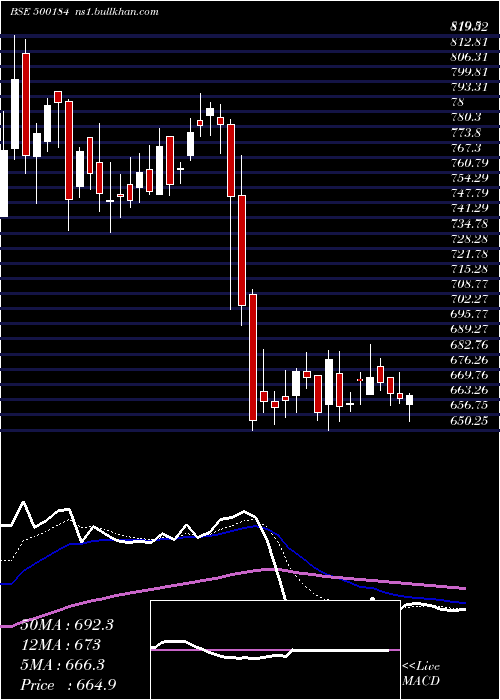Viewport: 500px width, 700px height.
Task: Click the 663.26 price level label
Action: [x=470, y=391]
